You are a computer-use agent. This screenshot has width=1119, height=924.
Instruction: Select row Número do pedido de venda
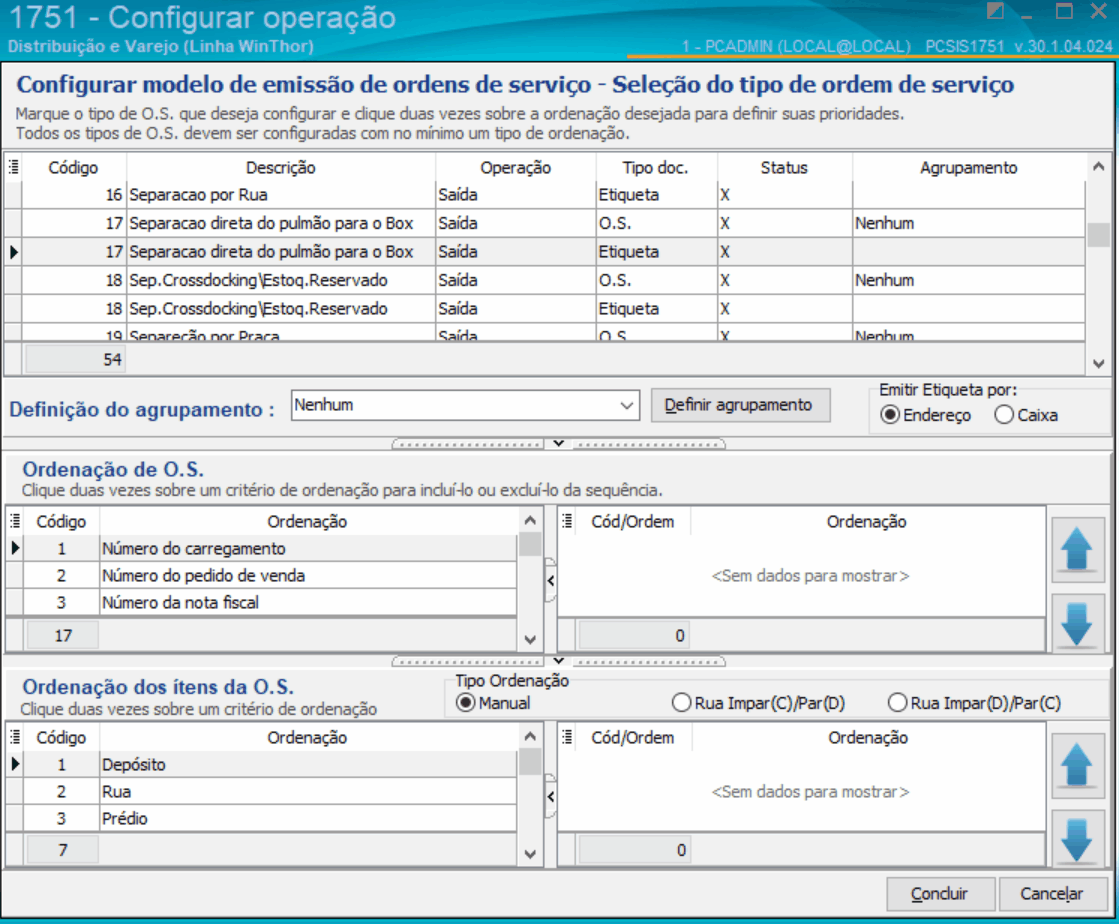coord(269,575)
